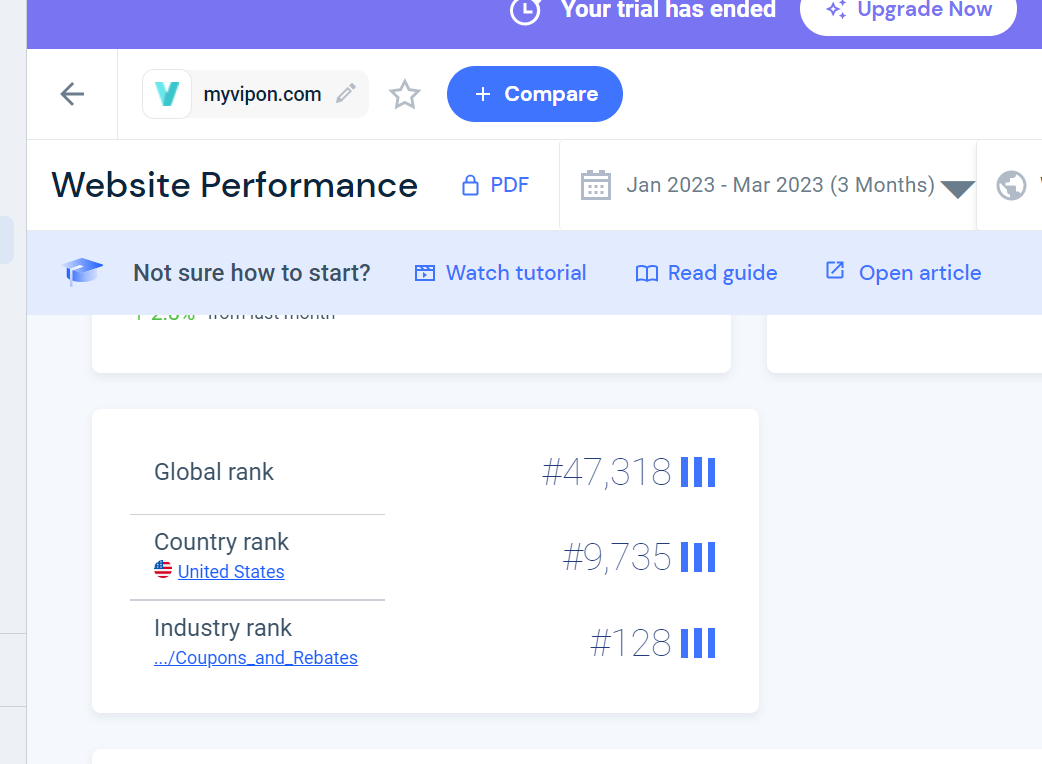Open the calendar icon for date range
Image resolution: width=1042 pixels, height=764 pixels.
coord(595,185)
